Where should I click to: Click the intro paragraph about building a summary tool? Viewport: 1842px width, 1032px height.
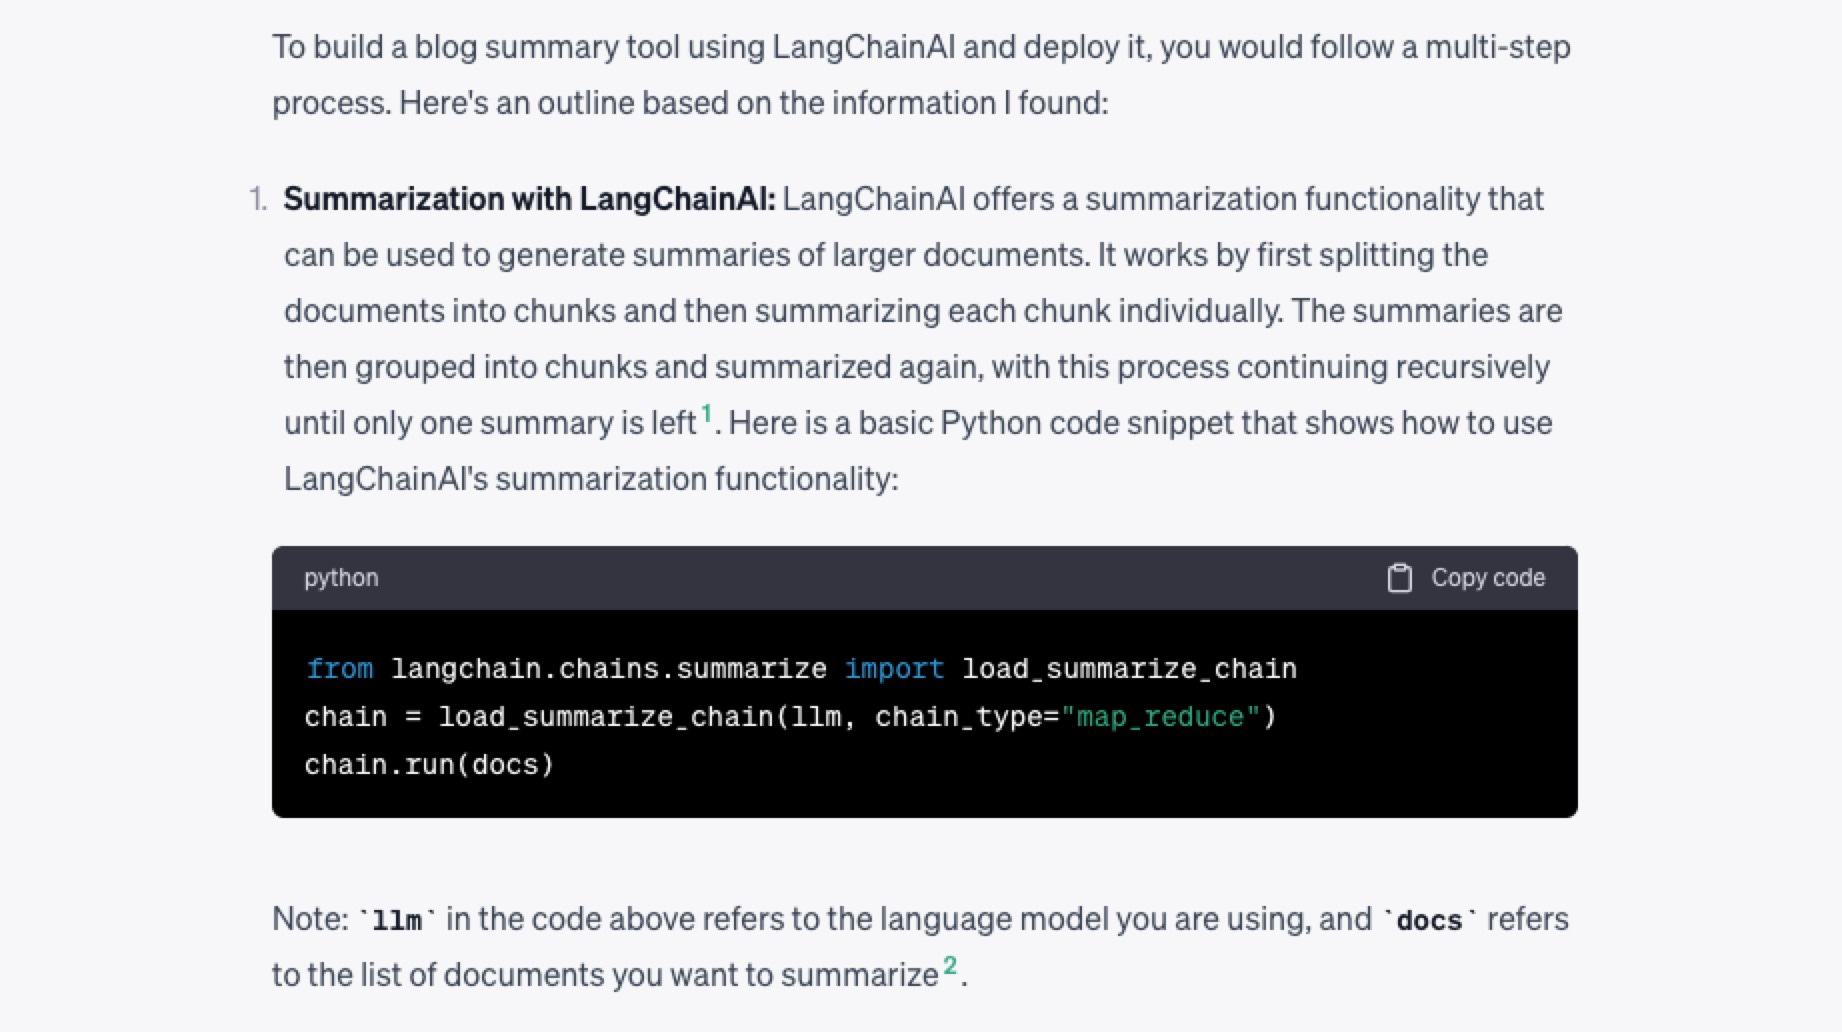tap(900, 73)
